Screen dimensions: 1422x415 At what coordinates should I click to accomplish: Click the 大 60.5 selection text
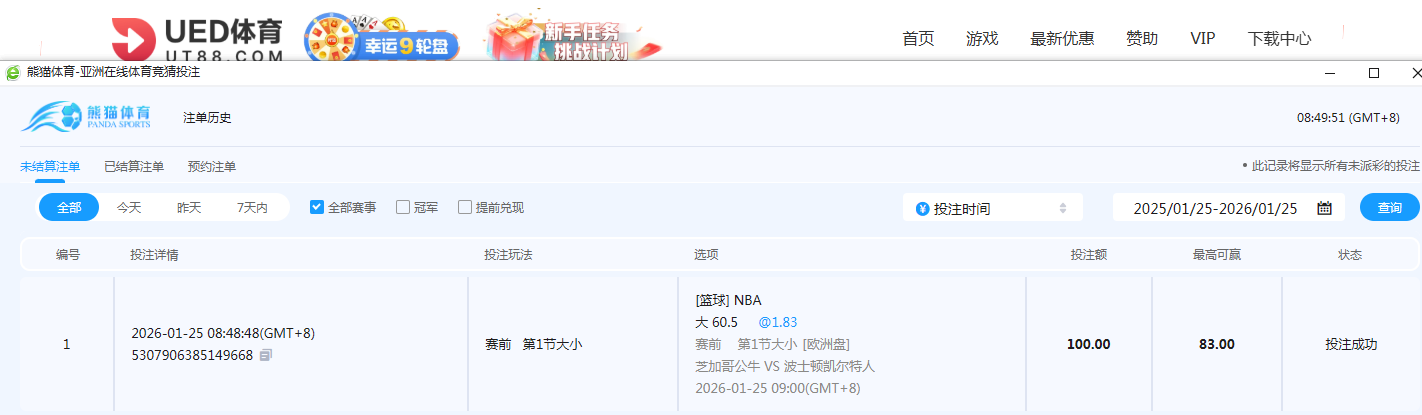pos(716,322)
